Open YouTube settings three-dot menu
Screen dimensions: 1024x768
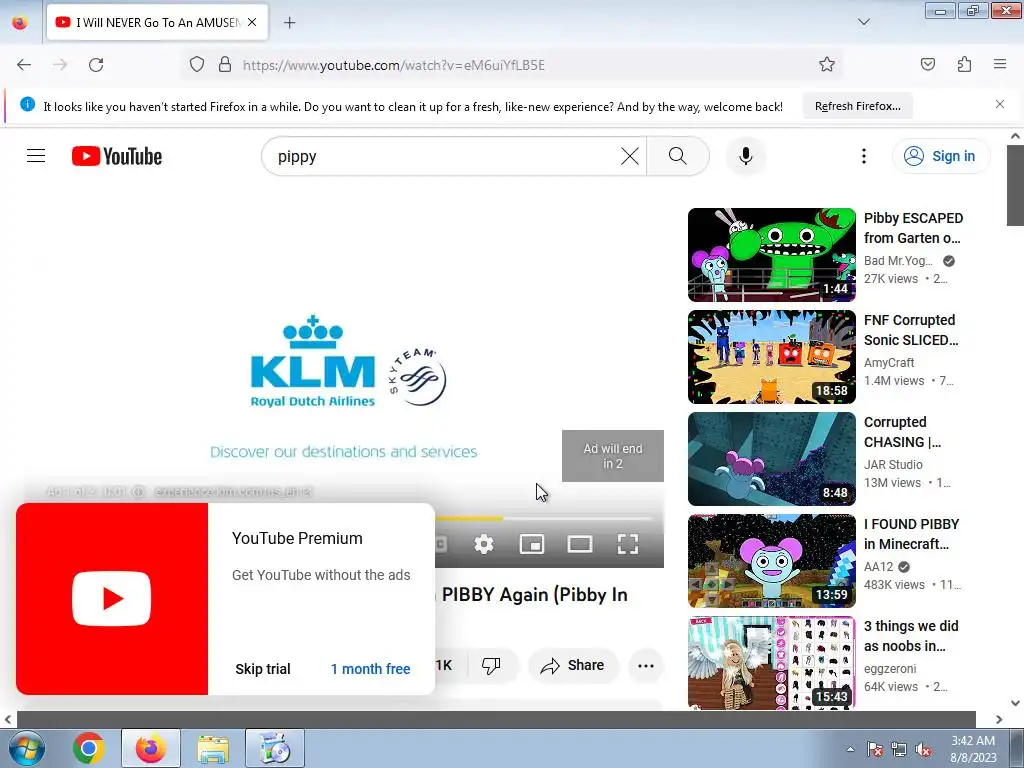point(863,156)
